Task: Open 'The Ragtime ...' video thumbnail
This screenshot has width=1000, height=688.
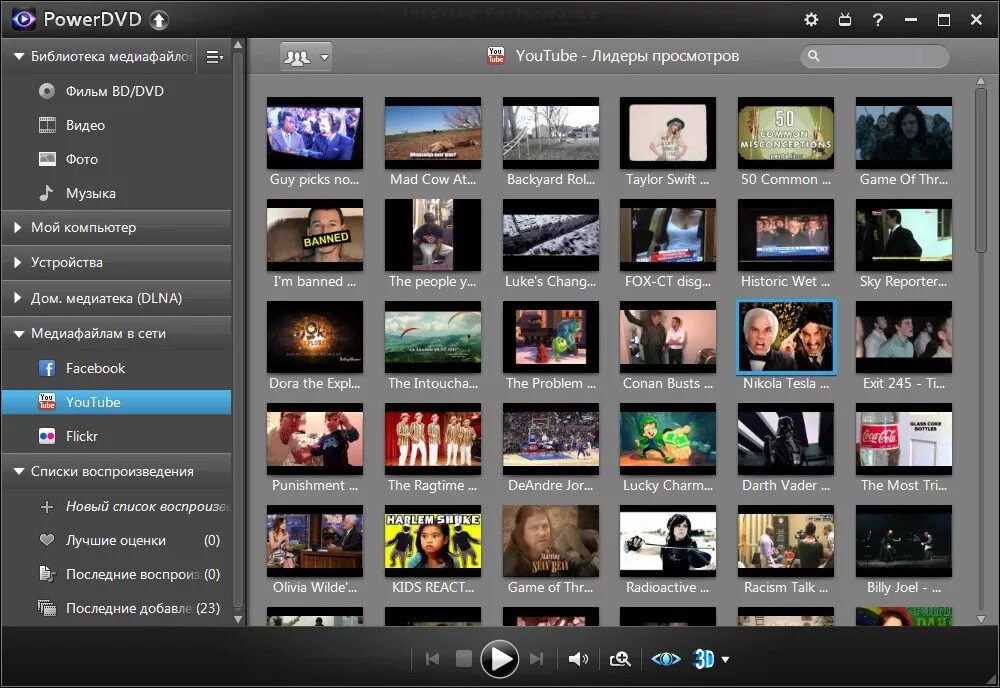Action: tap(433, 439)
